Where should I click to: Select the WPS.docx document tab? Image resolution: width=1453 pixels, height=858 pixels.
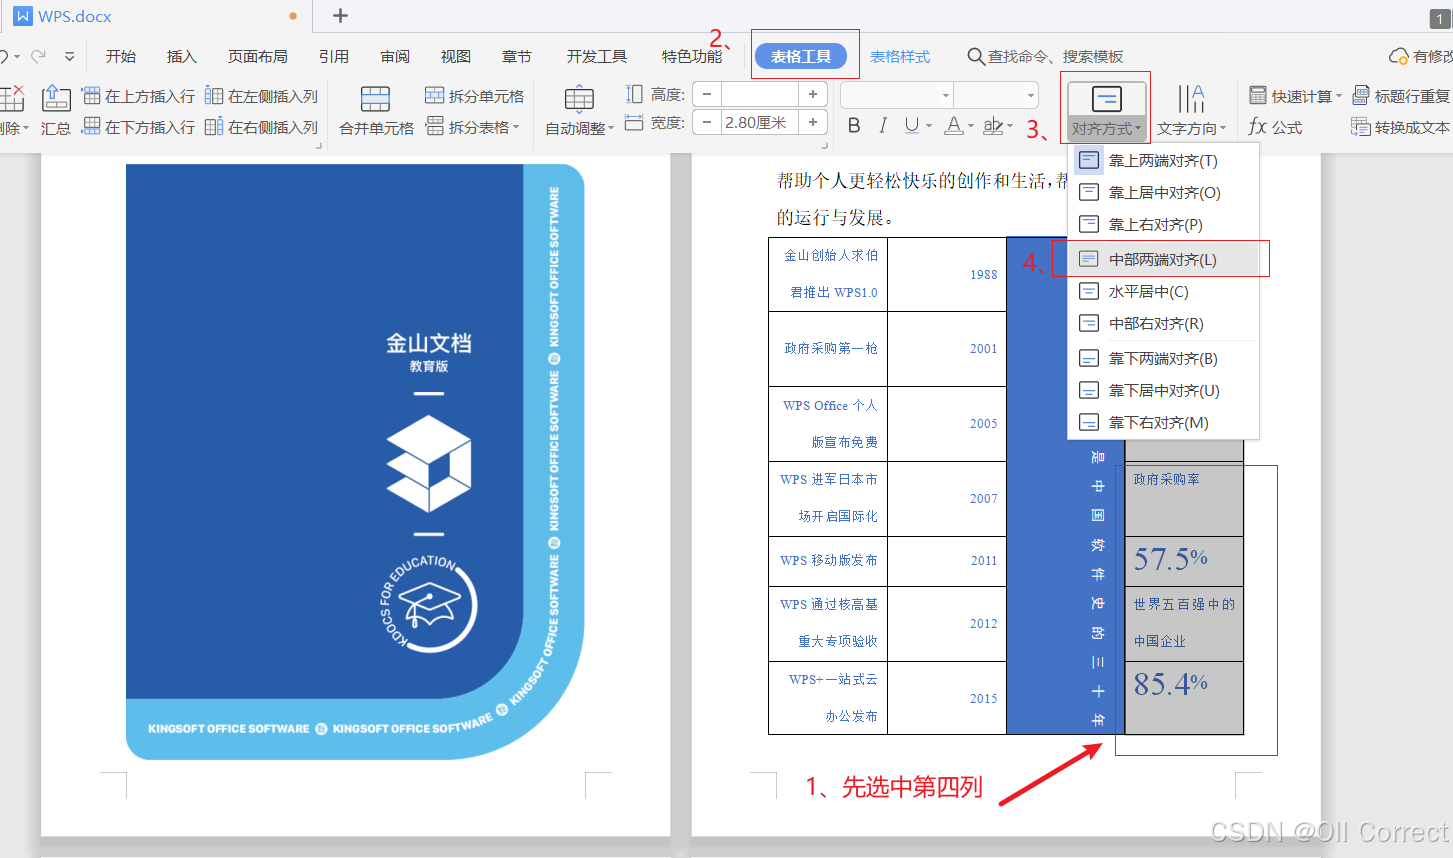click(155, 16)
